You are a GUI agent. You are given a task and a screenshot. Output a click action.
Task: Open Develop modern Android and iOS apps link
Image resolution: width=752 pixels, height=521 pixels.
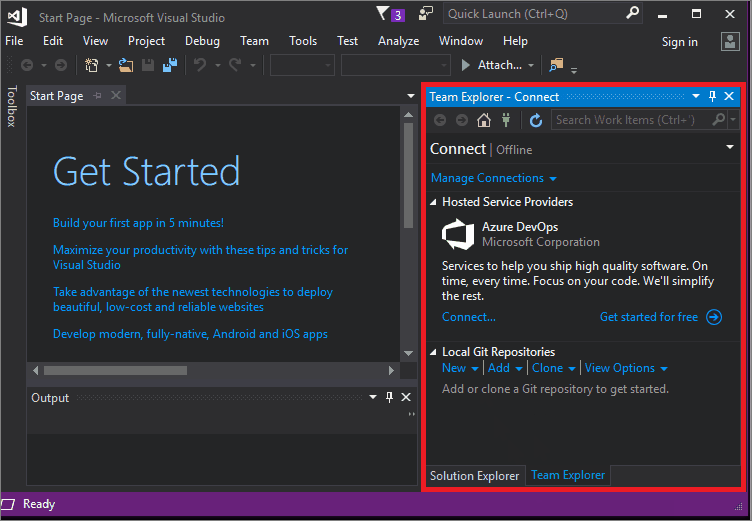click(x=190, y=334)
